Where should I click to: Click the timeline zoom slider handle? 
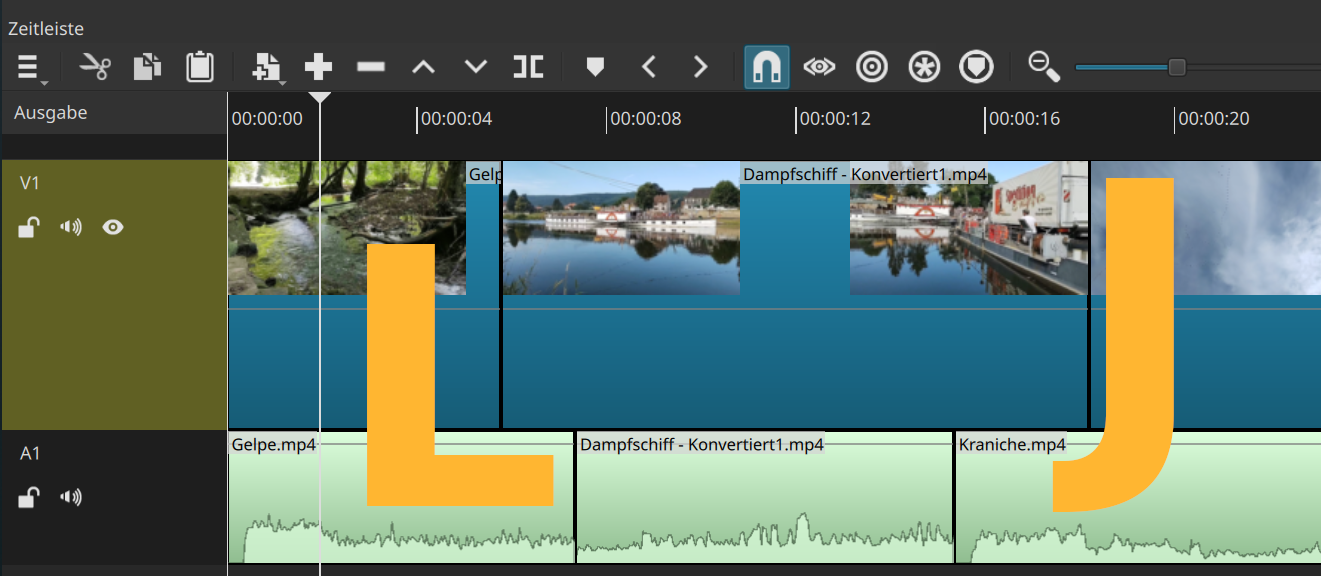click(1177, 67)
